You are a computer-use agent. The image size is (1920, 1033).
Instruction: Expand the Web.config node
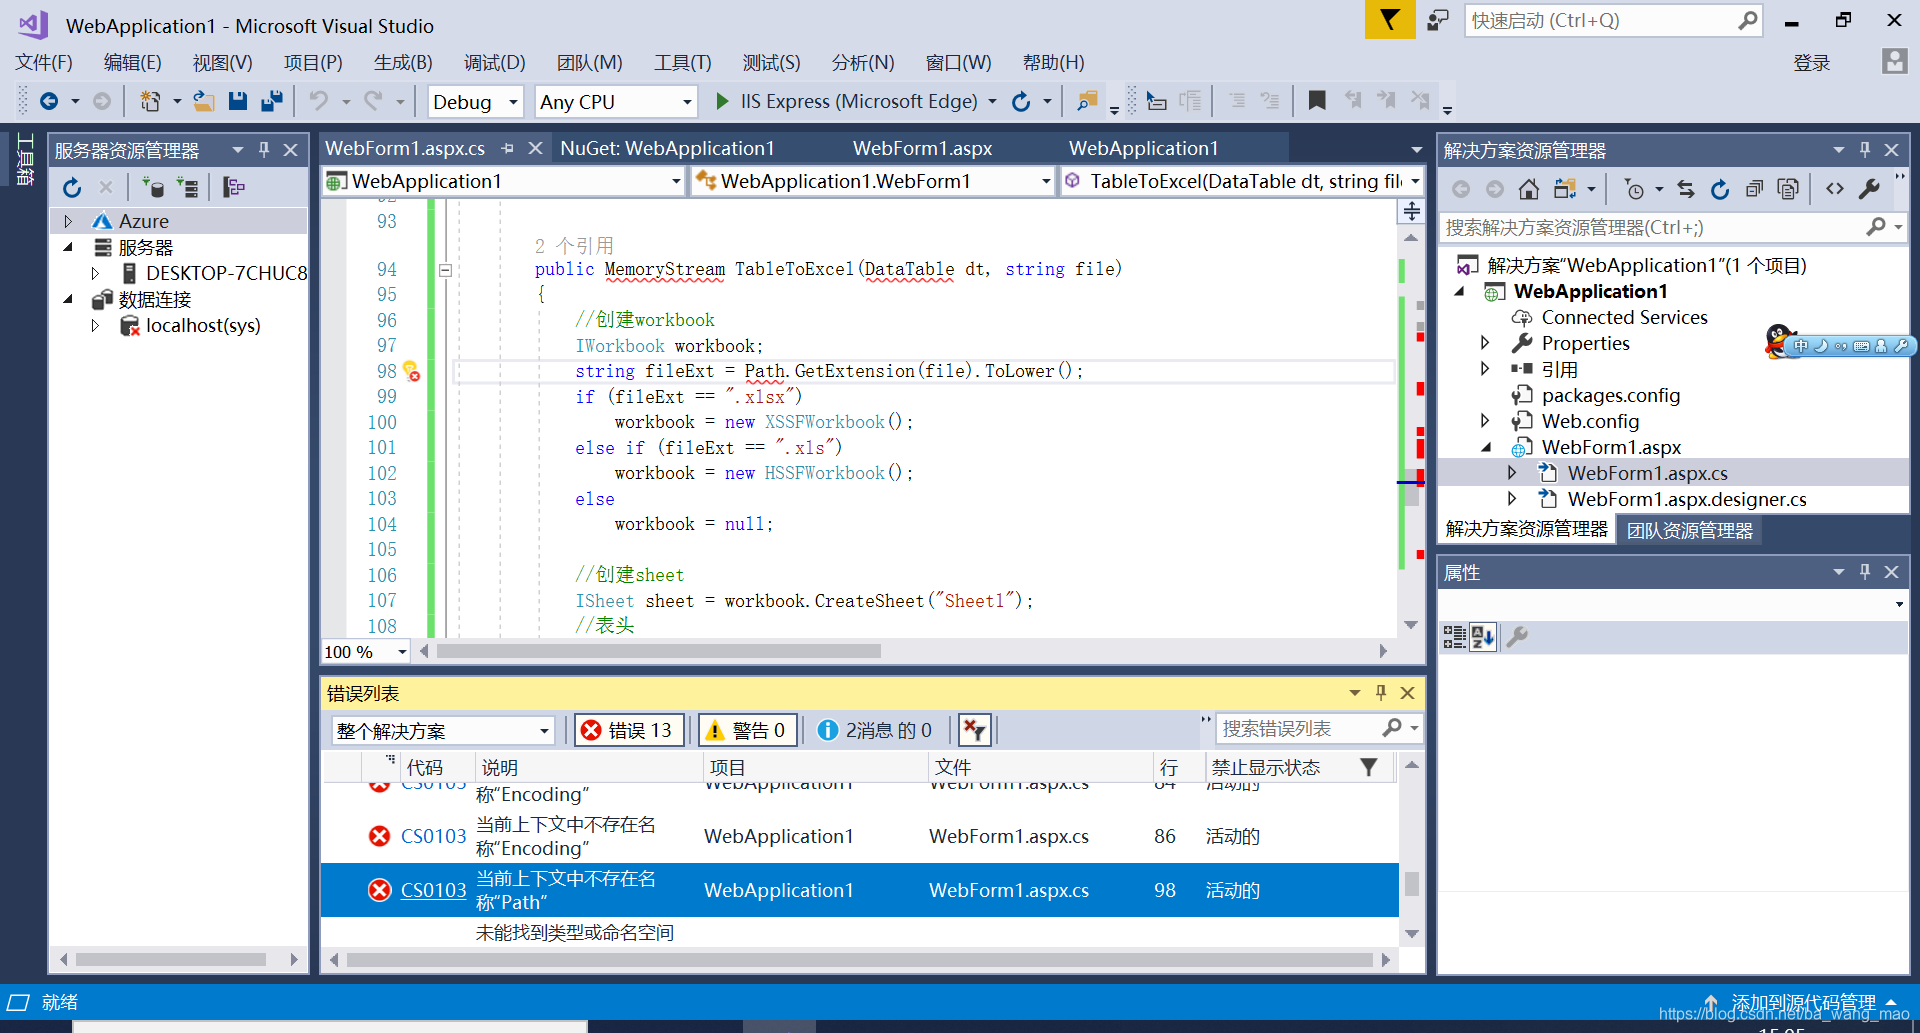tap(1485, 421)
